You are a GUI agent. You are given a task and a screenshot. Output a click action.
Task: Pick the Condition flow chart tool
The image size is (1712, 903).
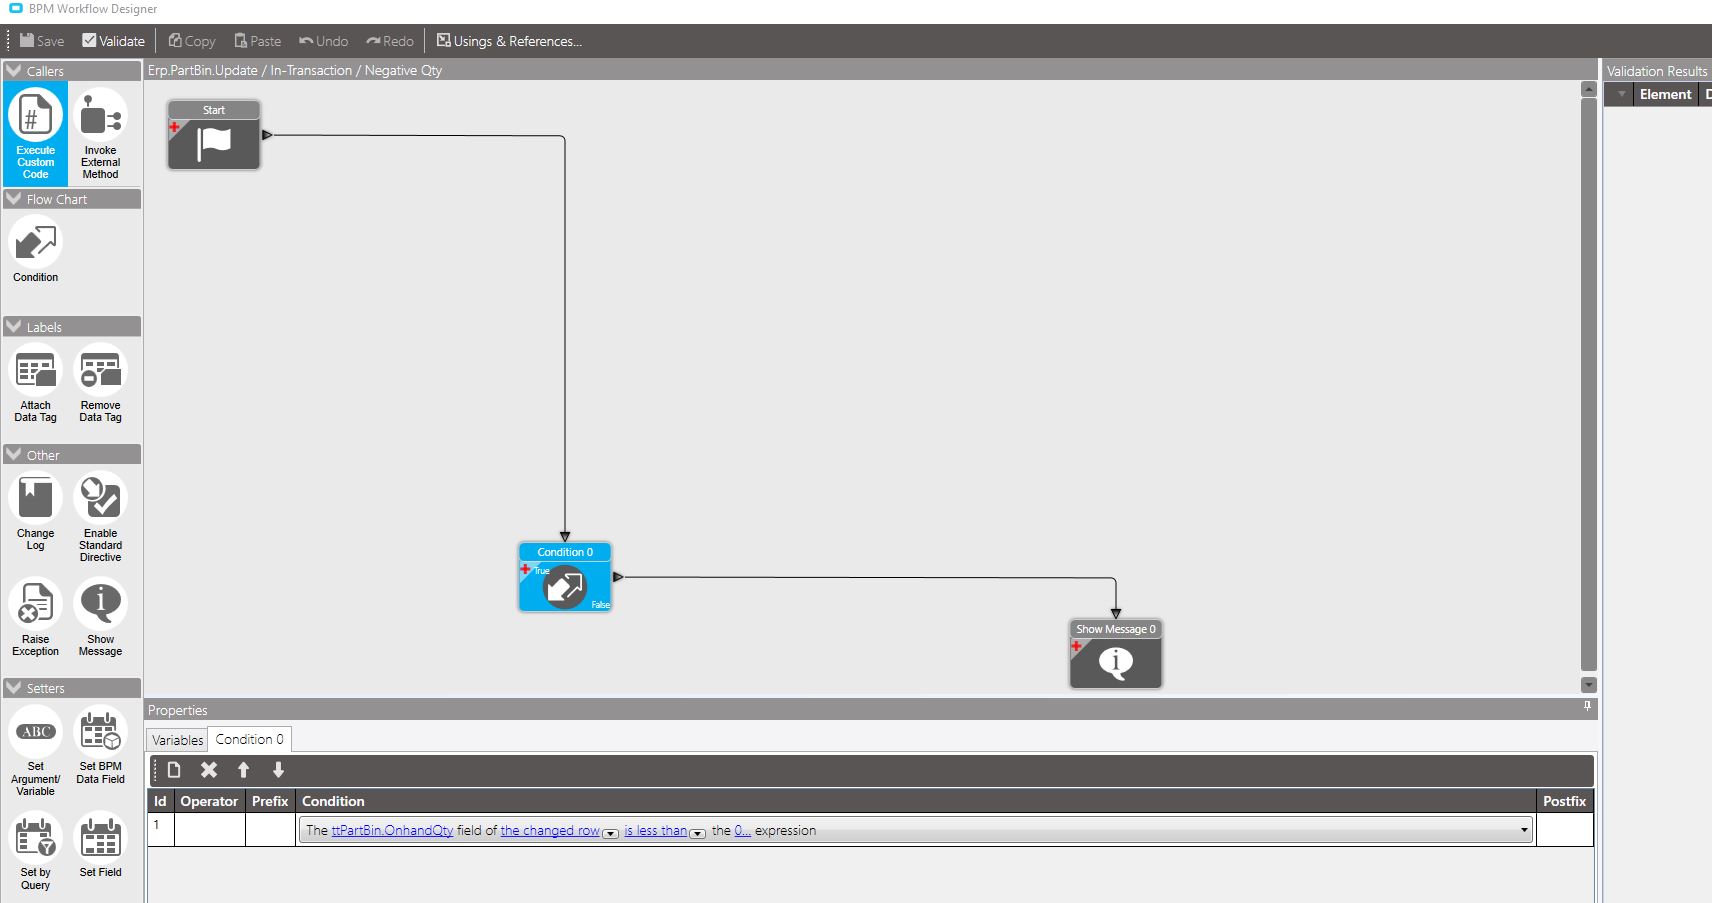click(x=36, y=250)
